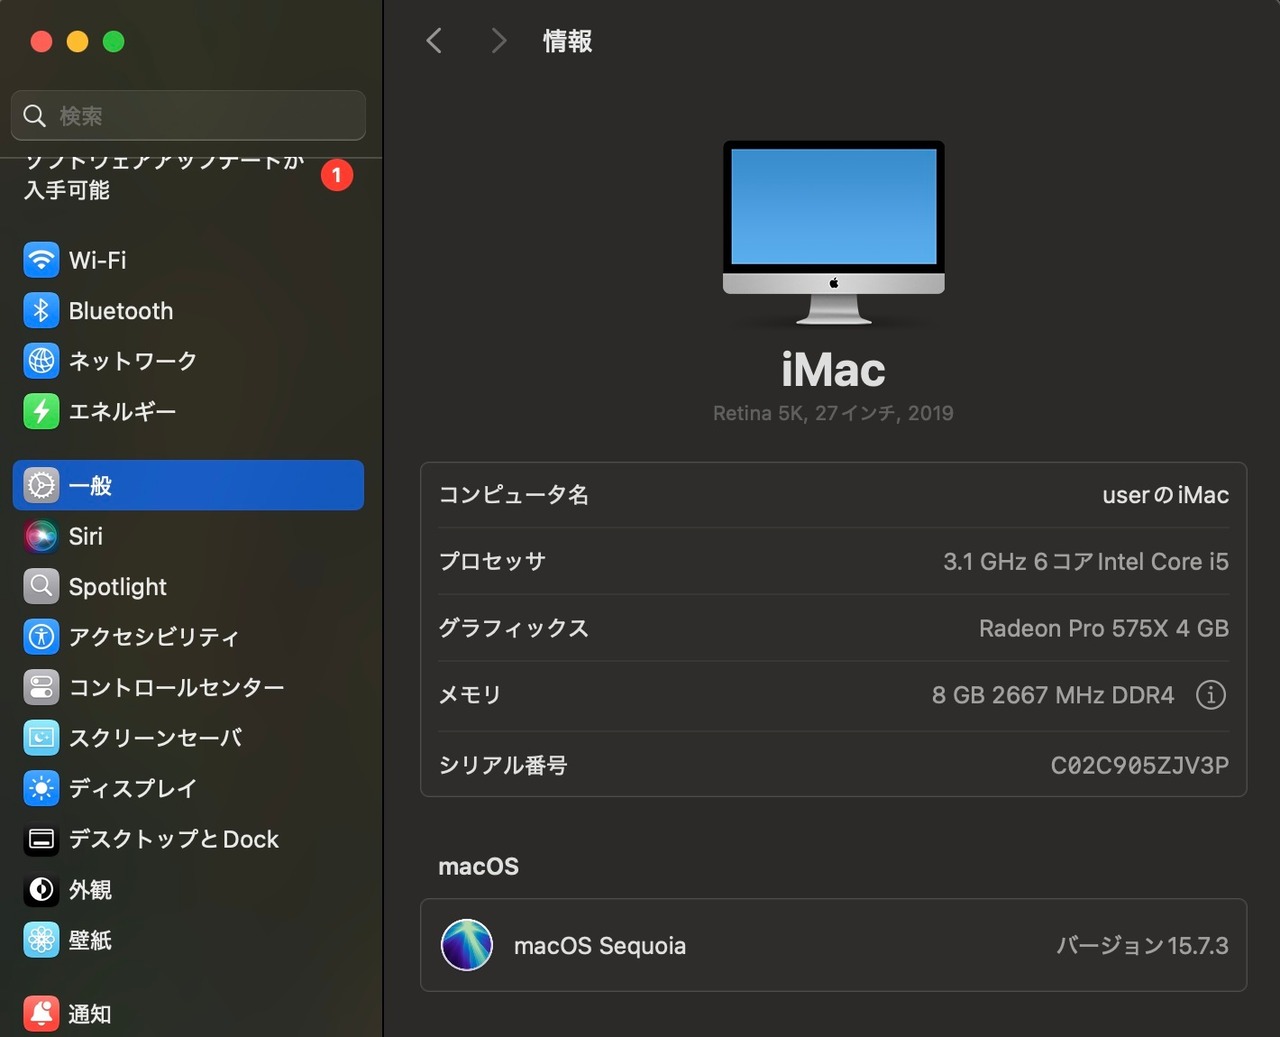Select the デスクトップとDock icon

pos(41,839)
